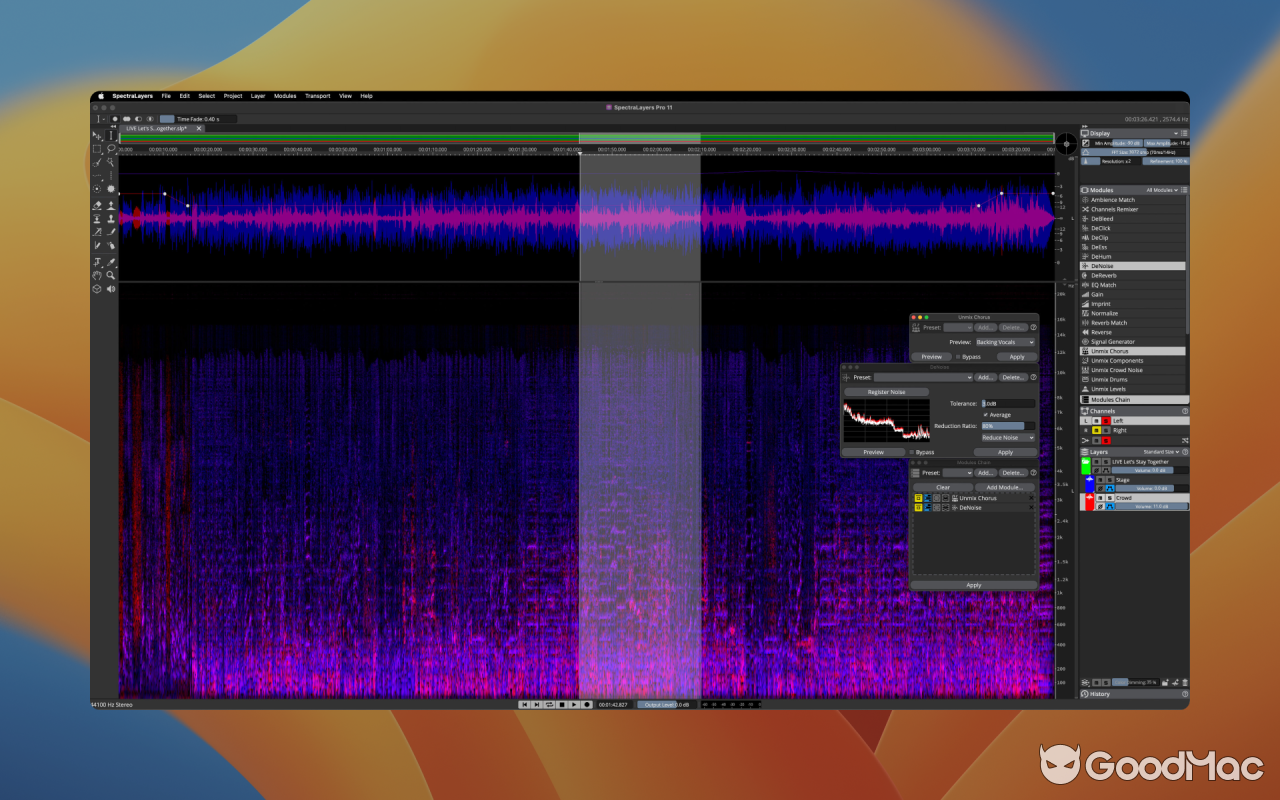Image resolution: width=1280 pixels, height=800 pixels.
Task: Click Add Module in the Modules Chain
Action: 1003,487
